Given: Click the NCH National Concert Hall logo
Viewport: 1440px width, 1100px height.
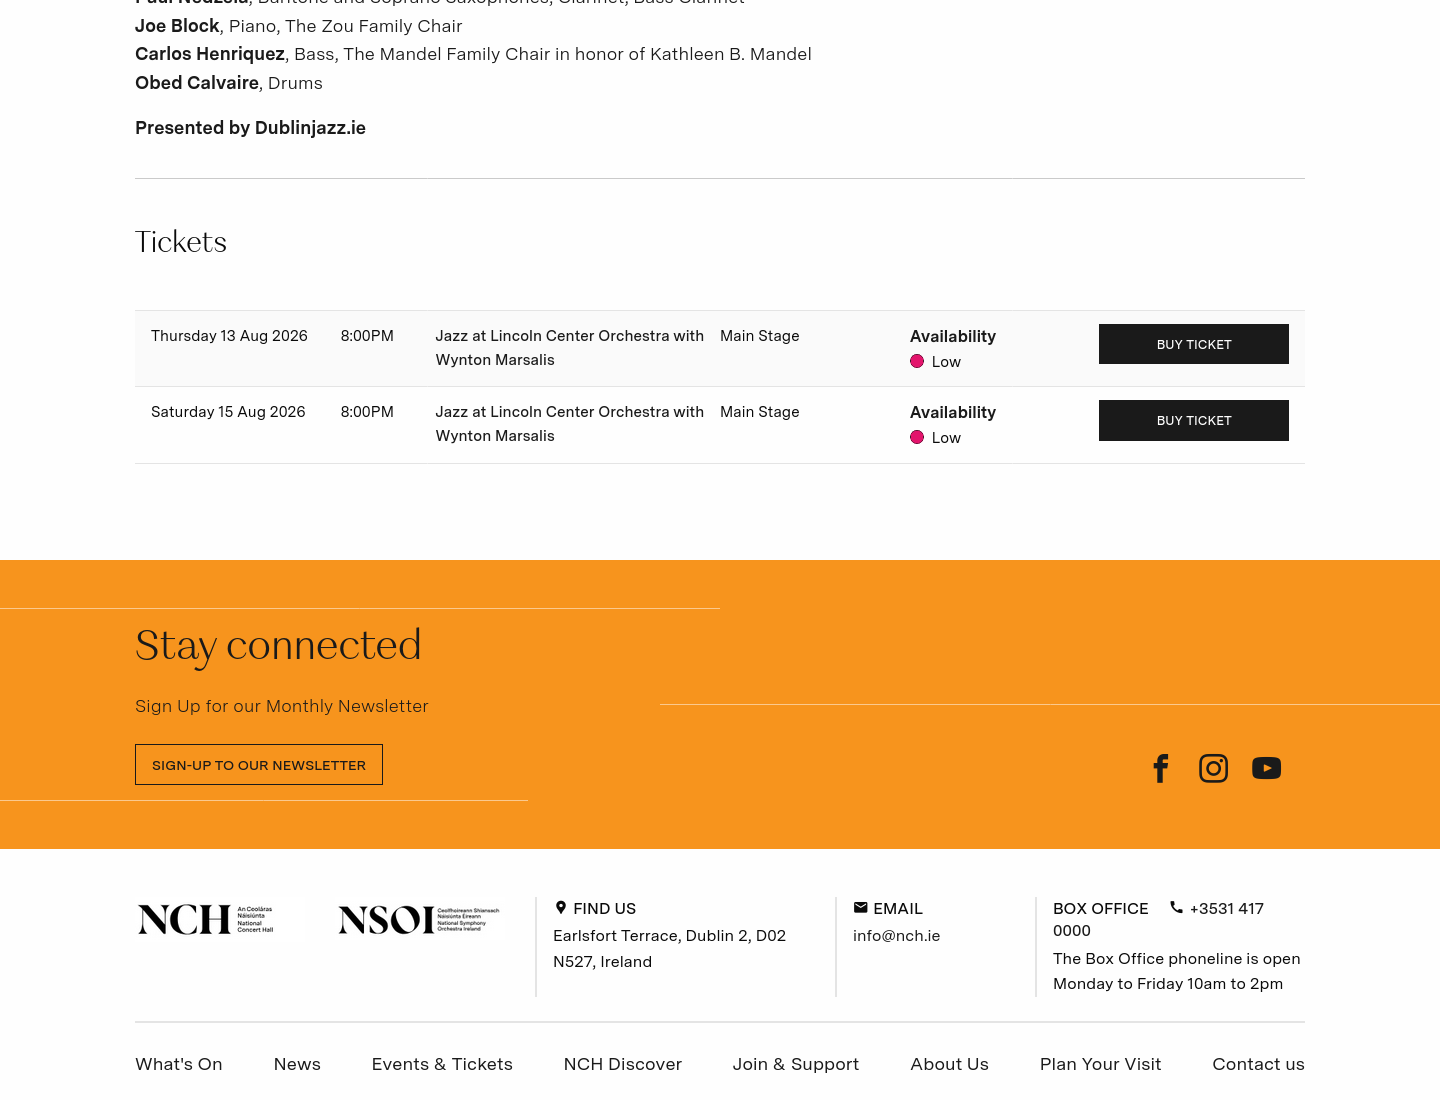Looking at the screenshot, I should tap(205, 919).
